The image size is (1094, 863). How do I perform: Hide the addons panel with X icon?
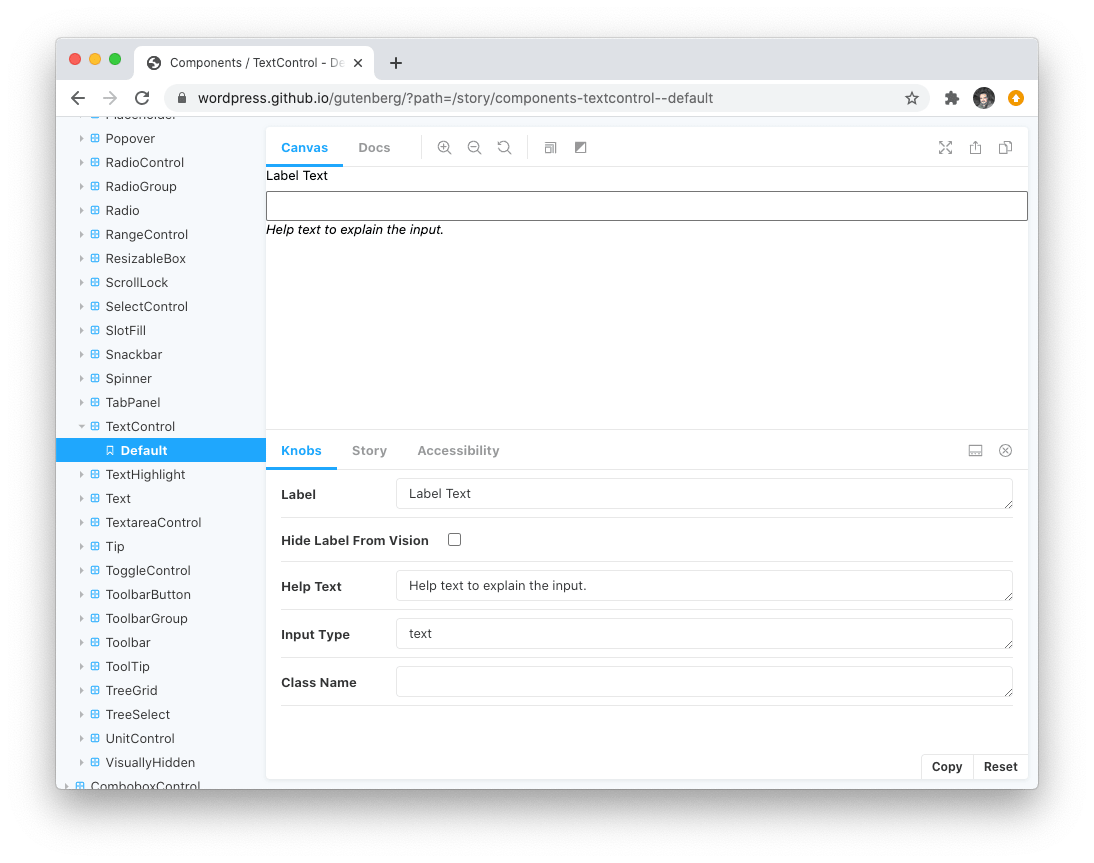click(1005, 451)
